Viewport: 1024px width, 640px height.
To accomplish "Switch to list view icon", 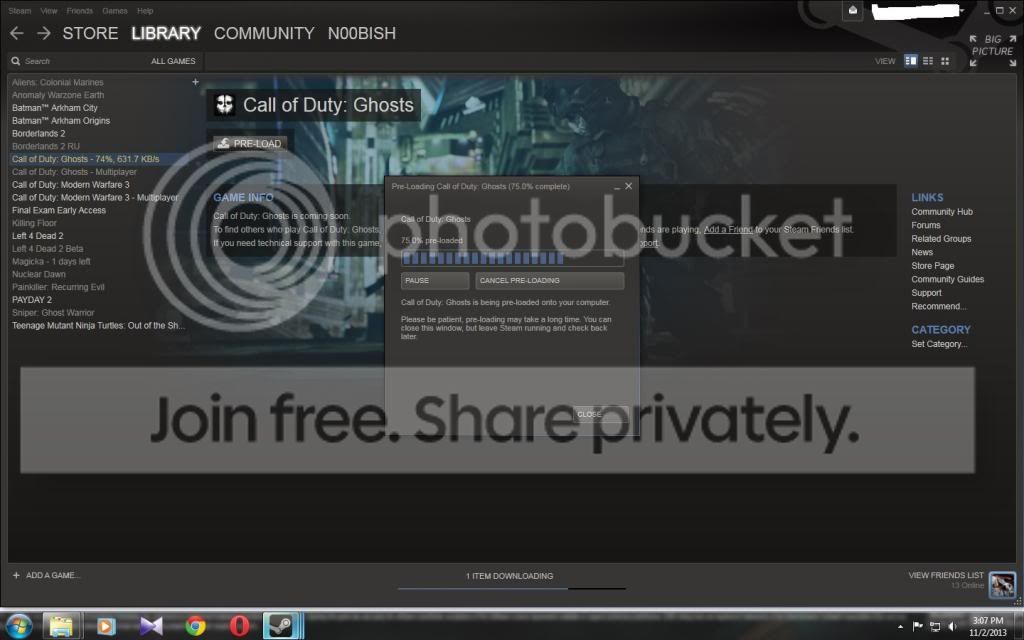I will tap(928, 61).
